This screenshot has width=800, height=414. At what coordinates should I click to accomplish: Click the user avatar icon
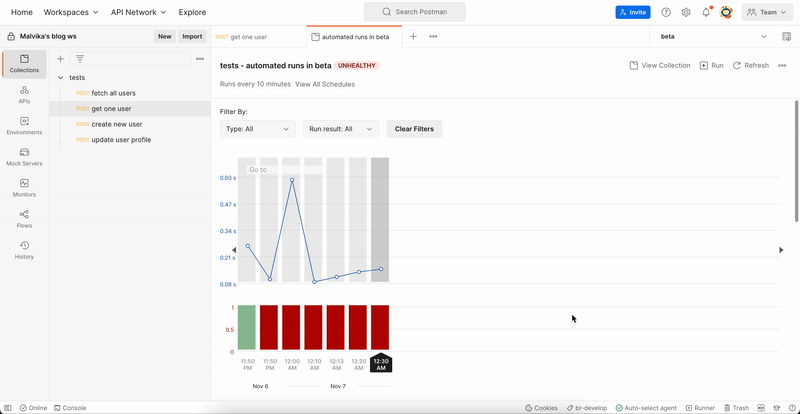[x=726, y=12]
